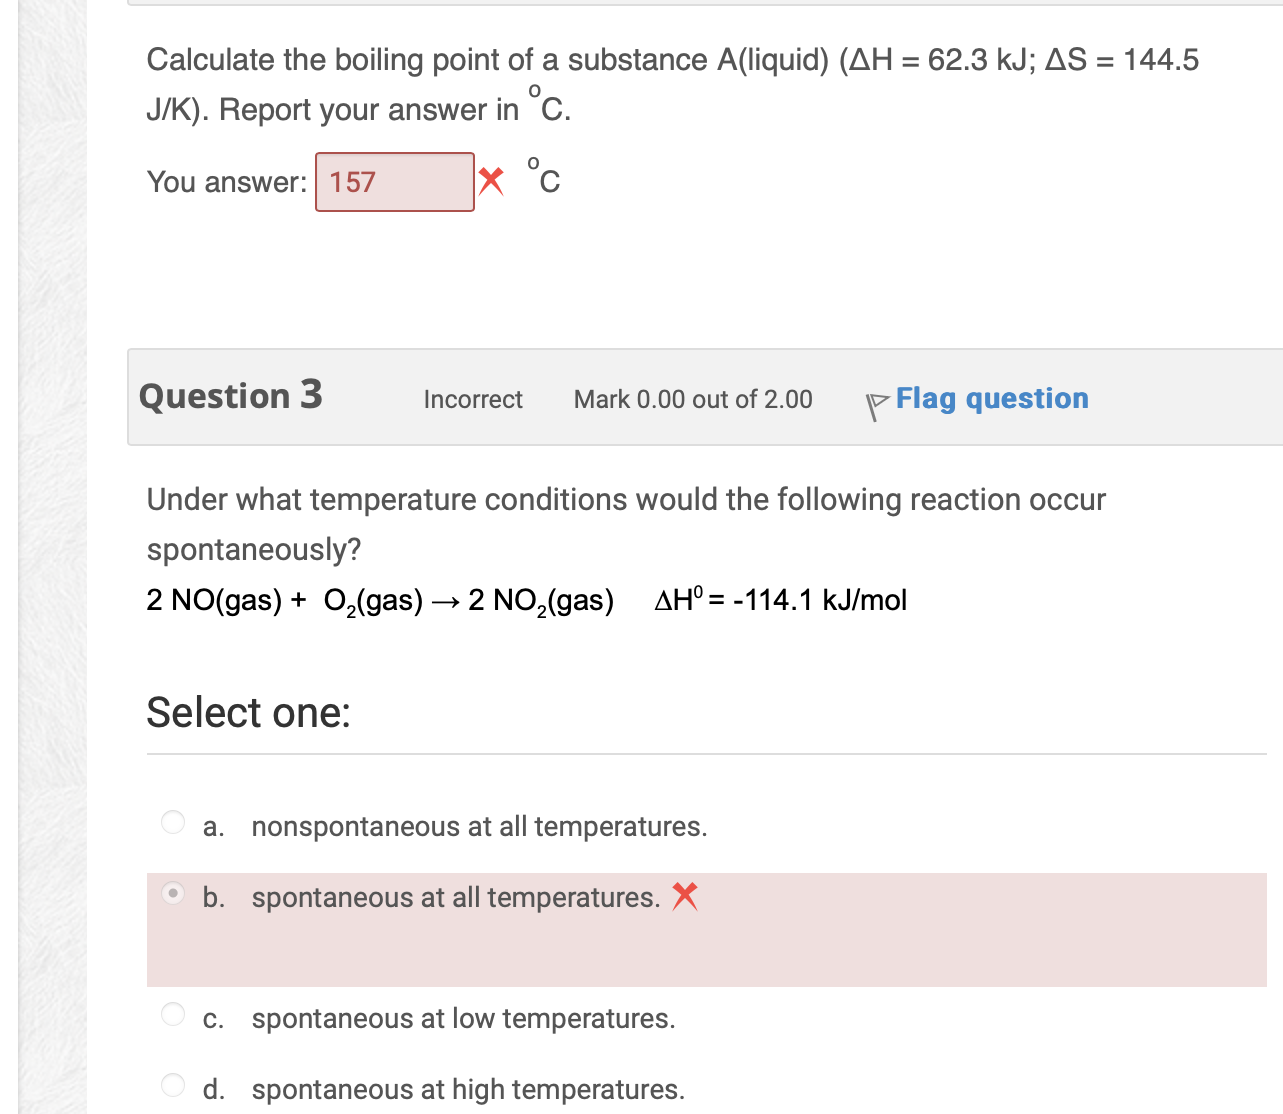The height and width of the screenshot is (1114, 1283).
Task: Click the Question 3 heading
Action: click(x=231, y=396)
